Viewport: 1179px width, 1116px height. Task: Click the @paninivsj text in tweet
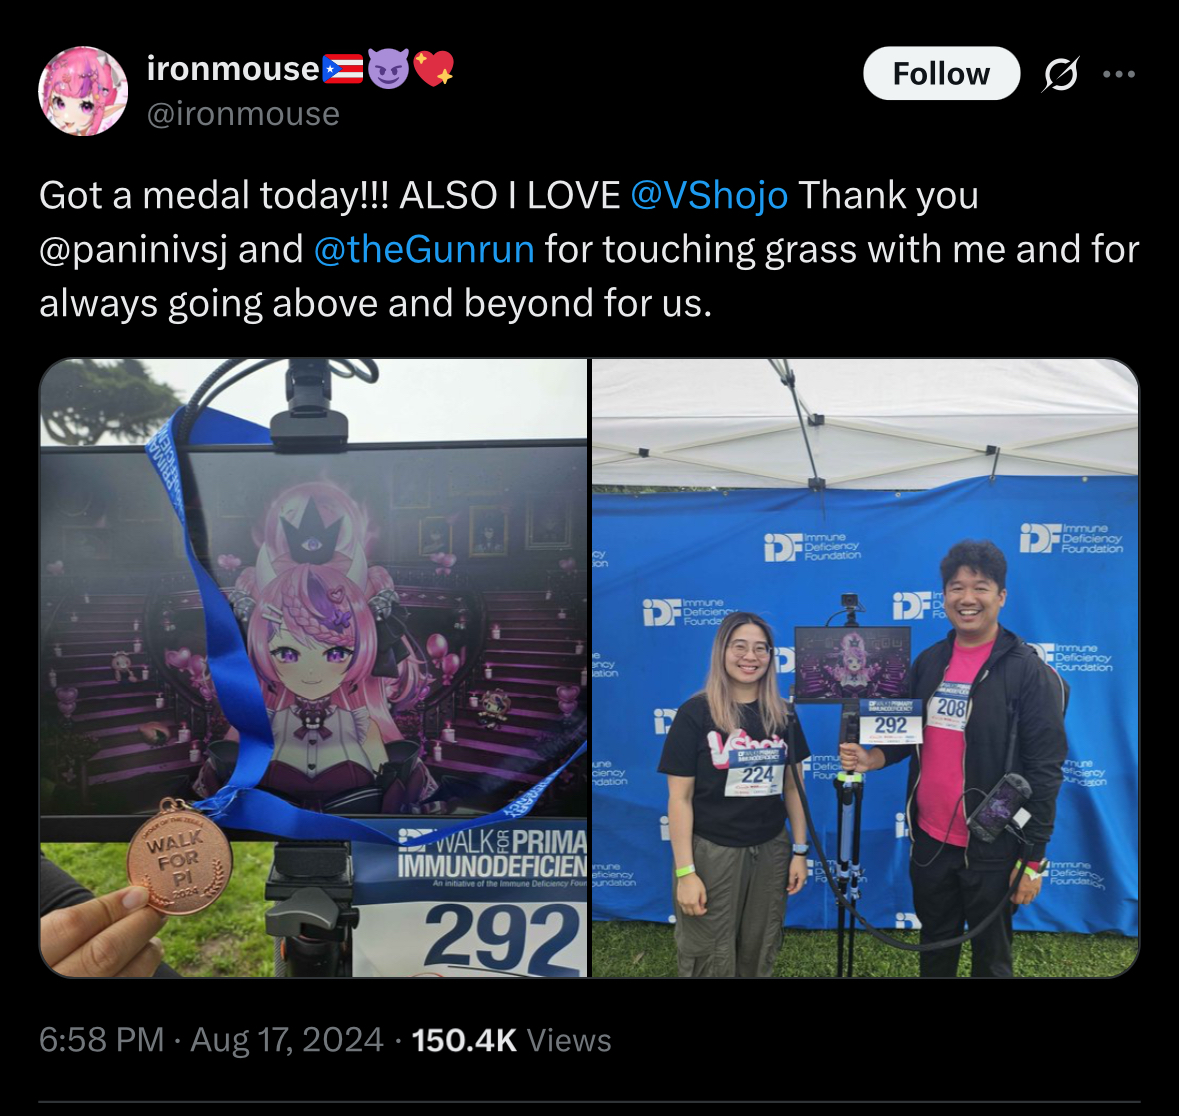point(133,250)
